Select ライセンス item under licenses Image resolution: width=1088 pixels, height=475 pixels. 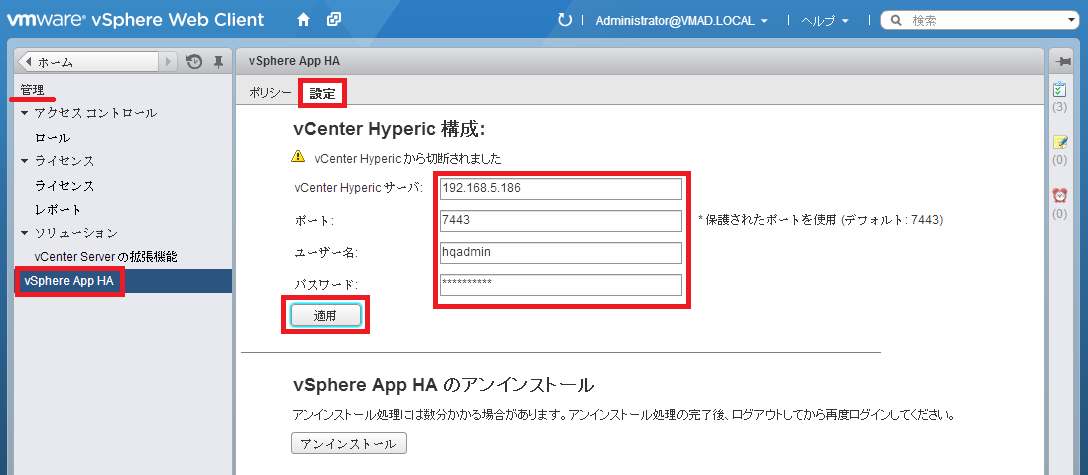point(65,186)
